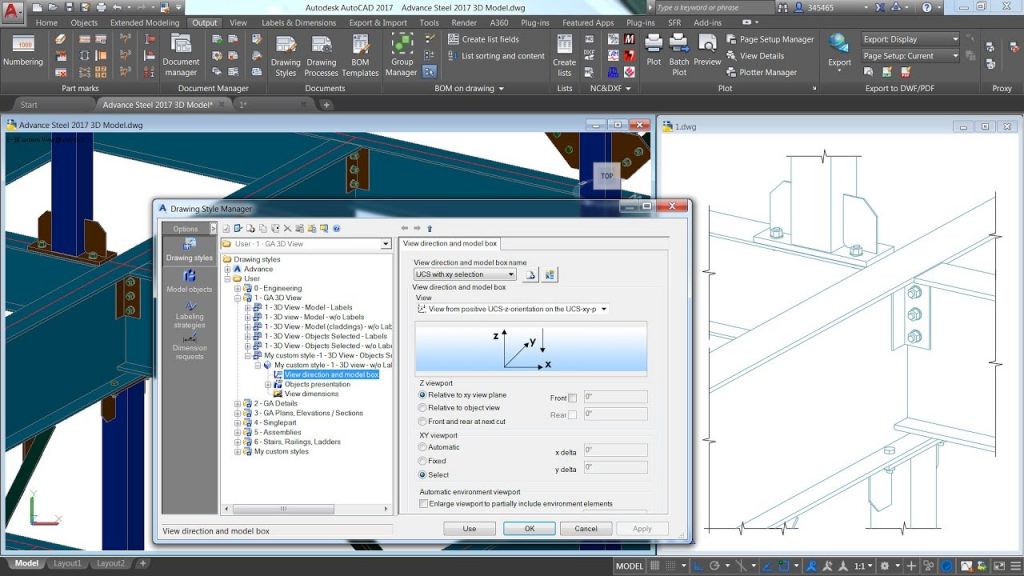Select Relative to object view
The width and height of the screenshot is (1024, 576).
(x=423, y=408)
